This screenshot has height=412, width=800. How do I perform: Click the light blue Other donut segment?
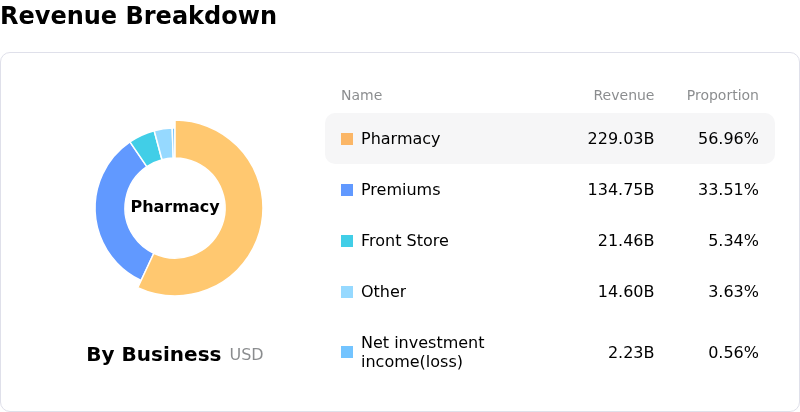pyautogui.click(x=164, y=141)
